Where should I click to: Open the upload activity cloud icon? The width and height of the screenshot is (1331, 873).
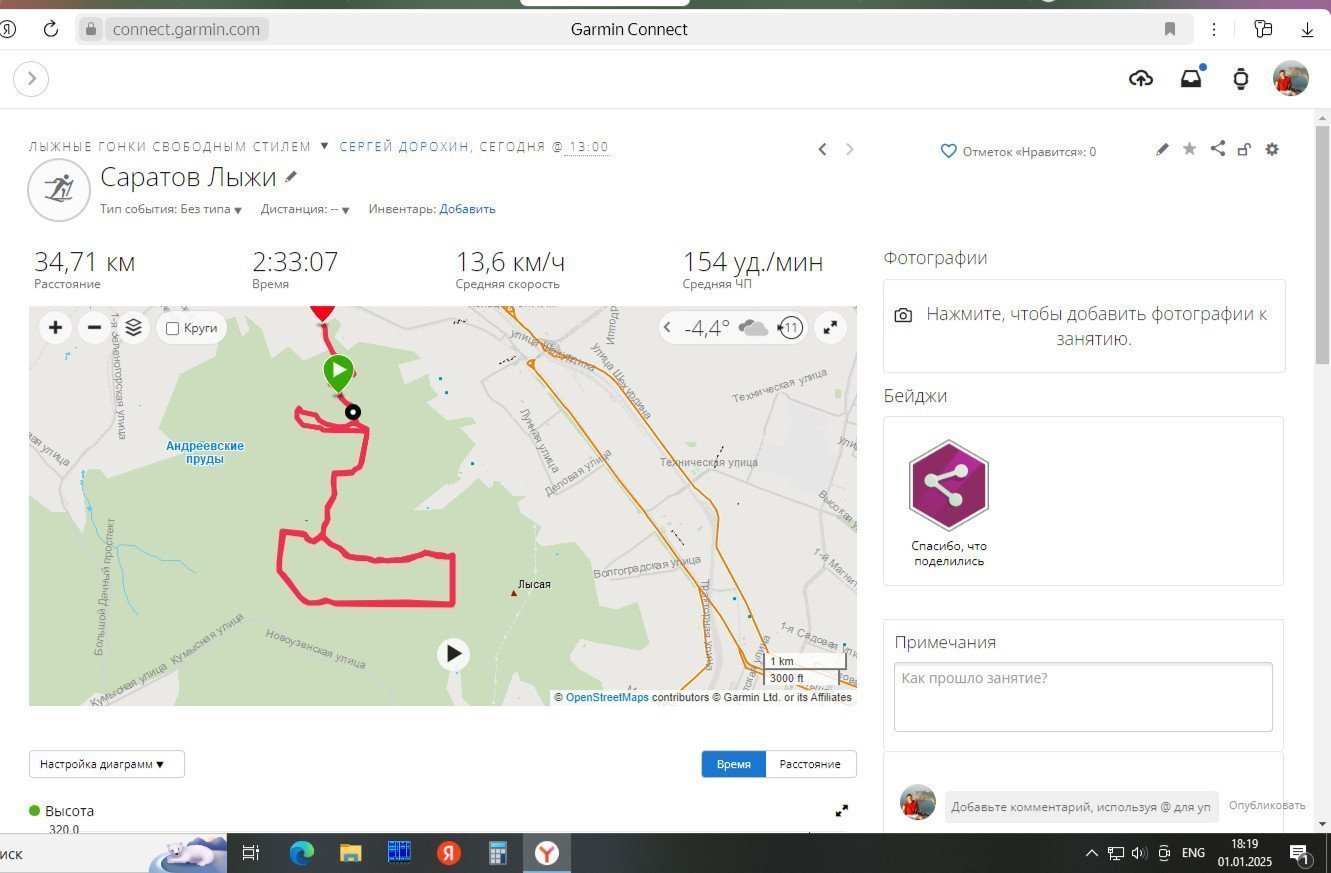coord(1140,79)
